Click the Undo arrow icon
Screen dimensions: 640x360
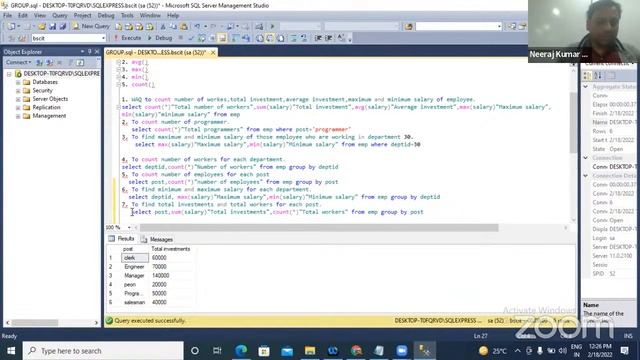(x=197, y=27)
